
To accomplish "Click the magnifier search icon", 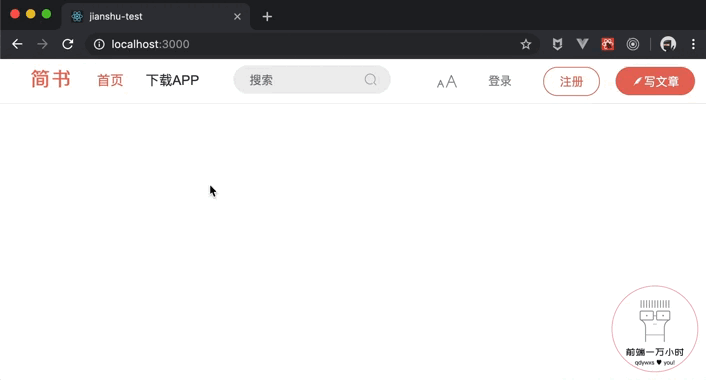I will tap(371, 80).
